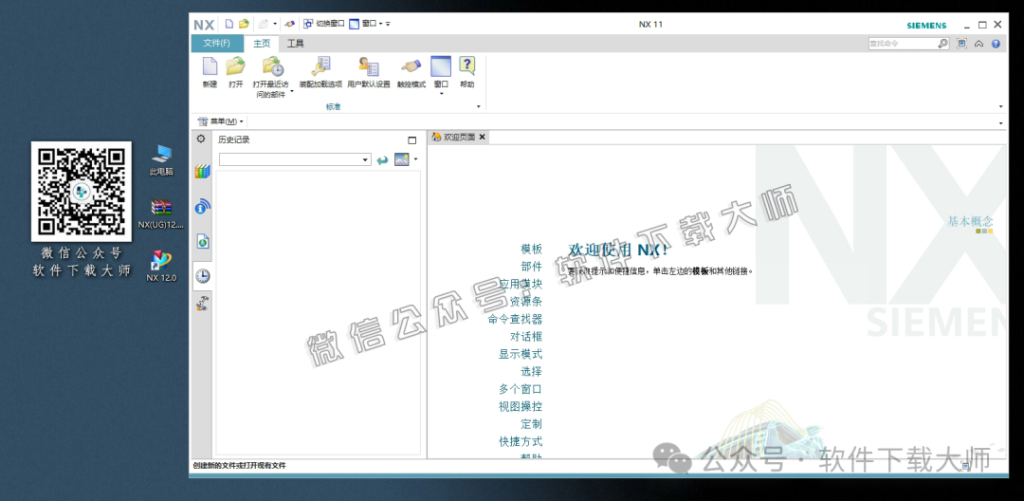Open ribbon options arrow at far right

point(1000,106)
